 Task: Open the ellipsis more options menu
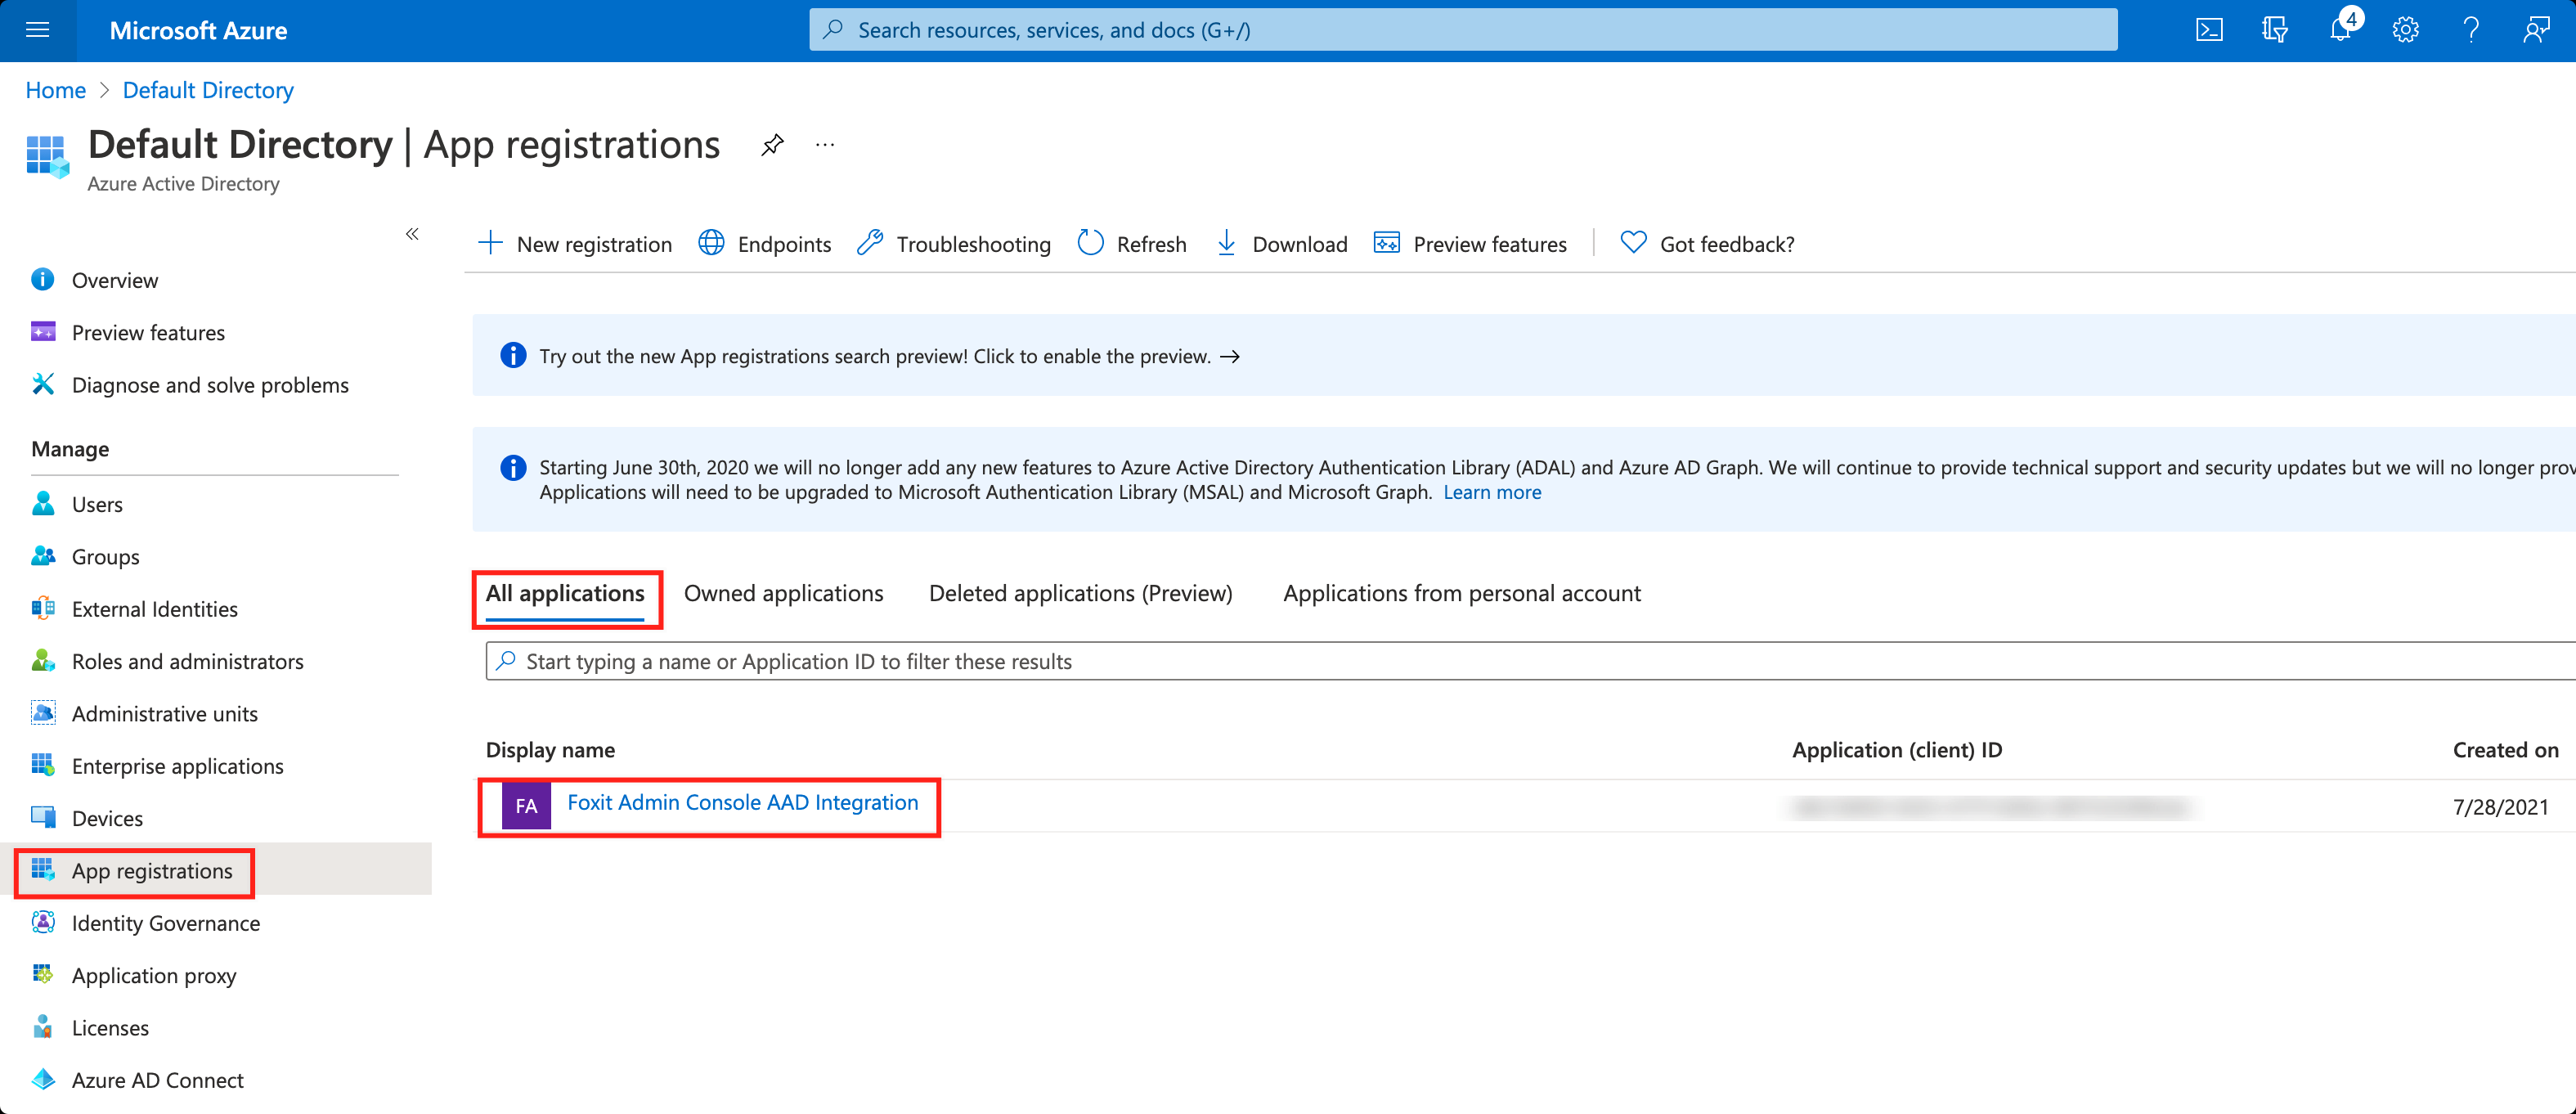point(824,144)
